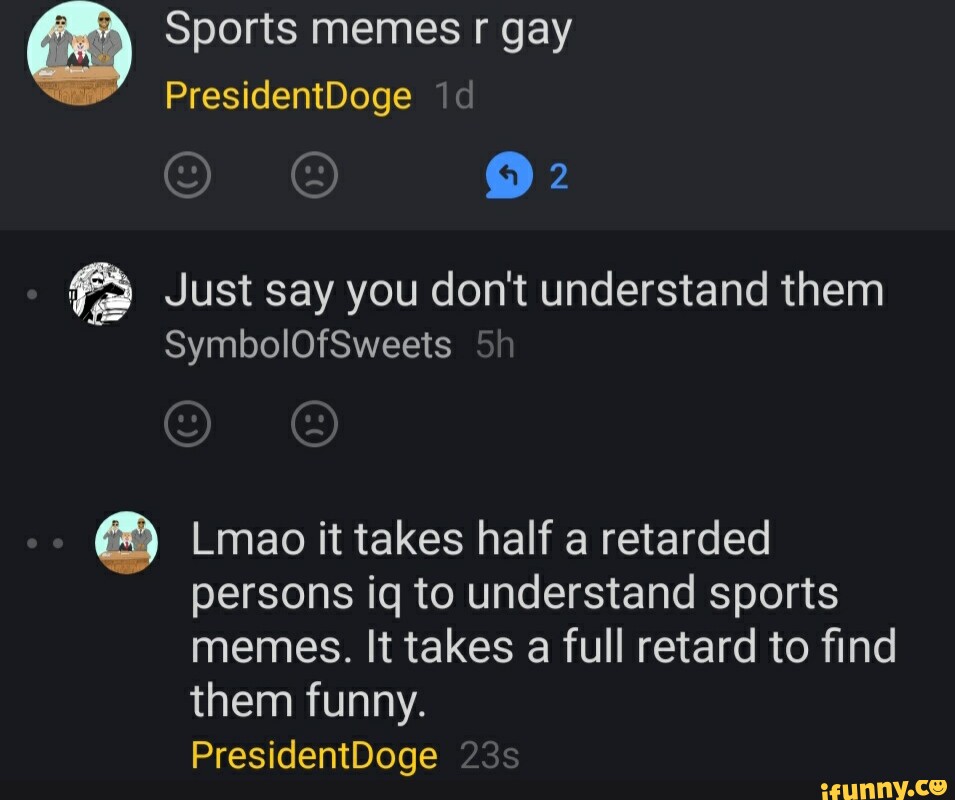This screenshot has height=800, width=955.
Task: Open SymbolOfSweets' black-and-white avatar
Action: (x=100, y=293)
